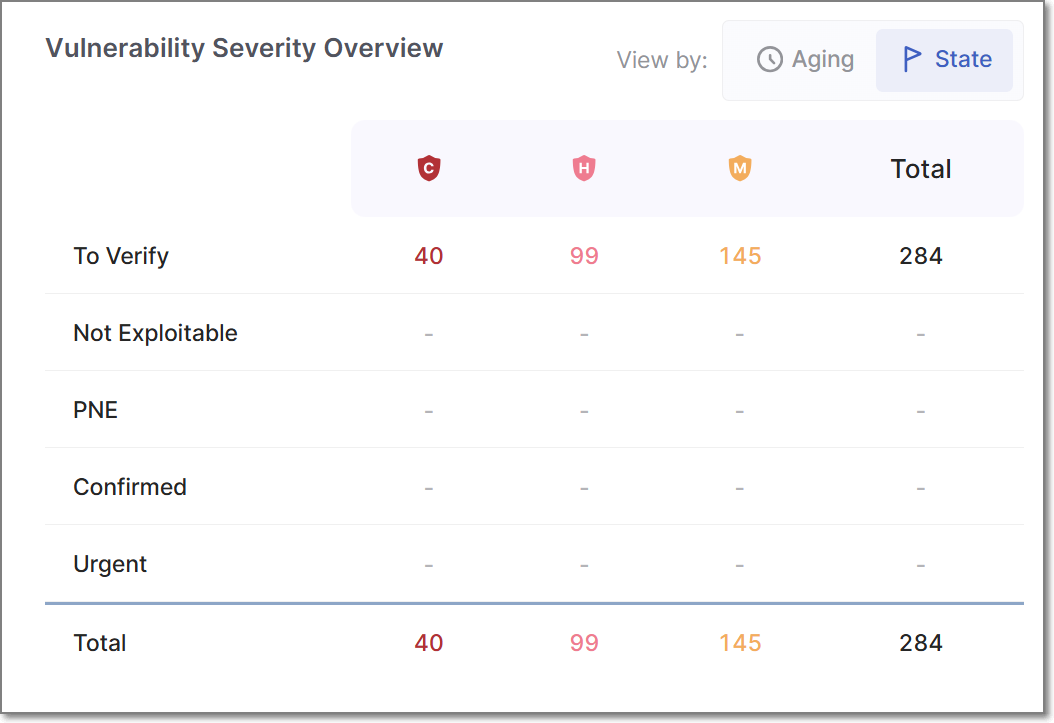
Task: Select the PNE row label
Action: (96, 410)
